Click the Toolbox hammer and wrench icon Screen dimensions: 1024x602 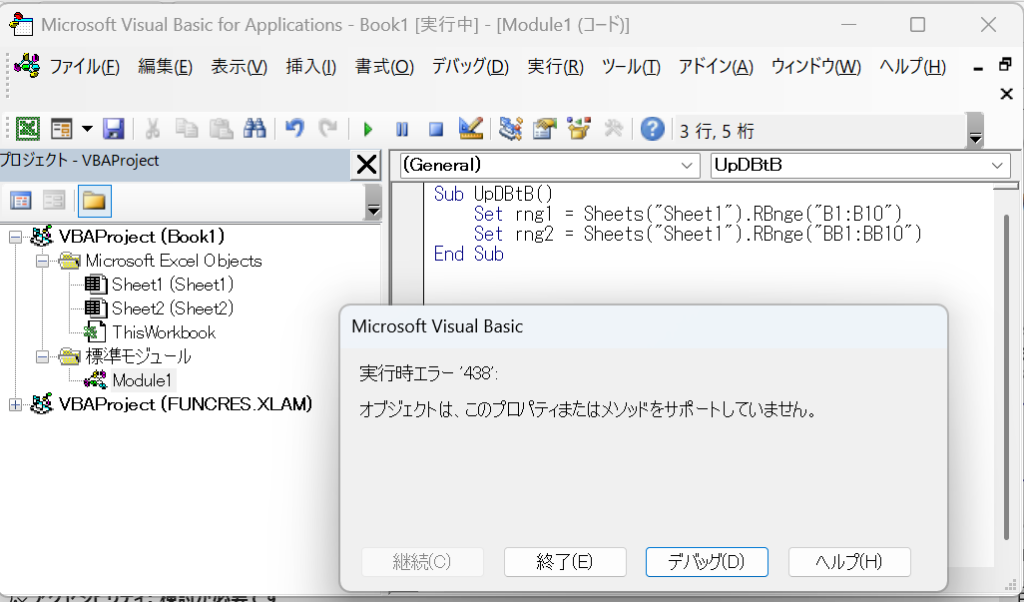pyautogui.click(x=613, y=129)
